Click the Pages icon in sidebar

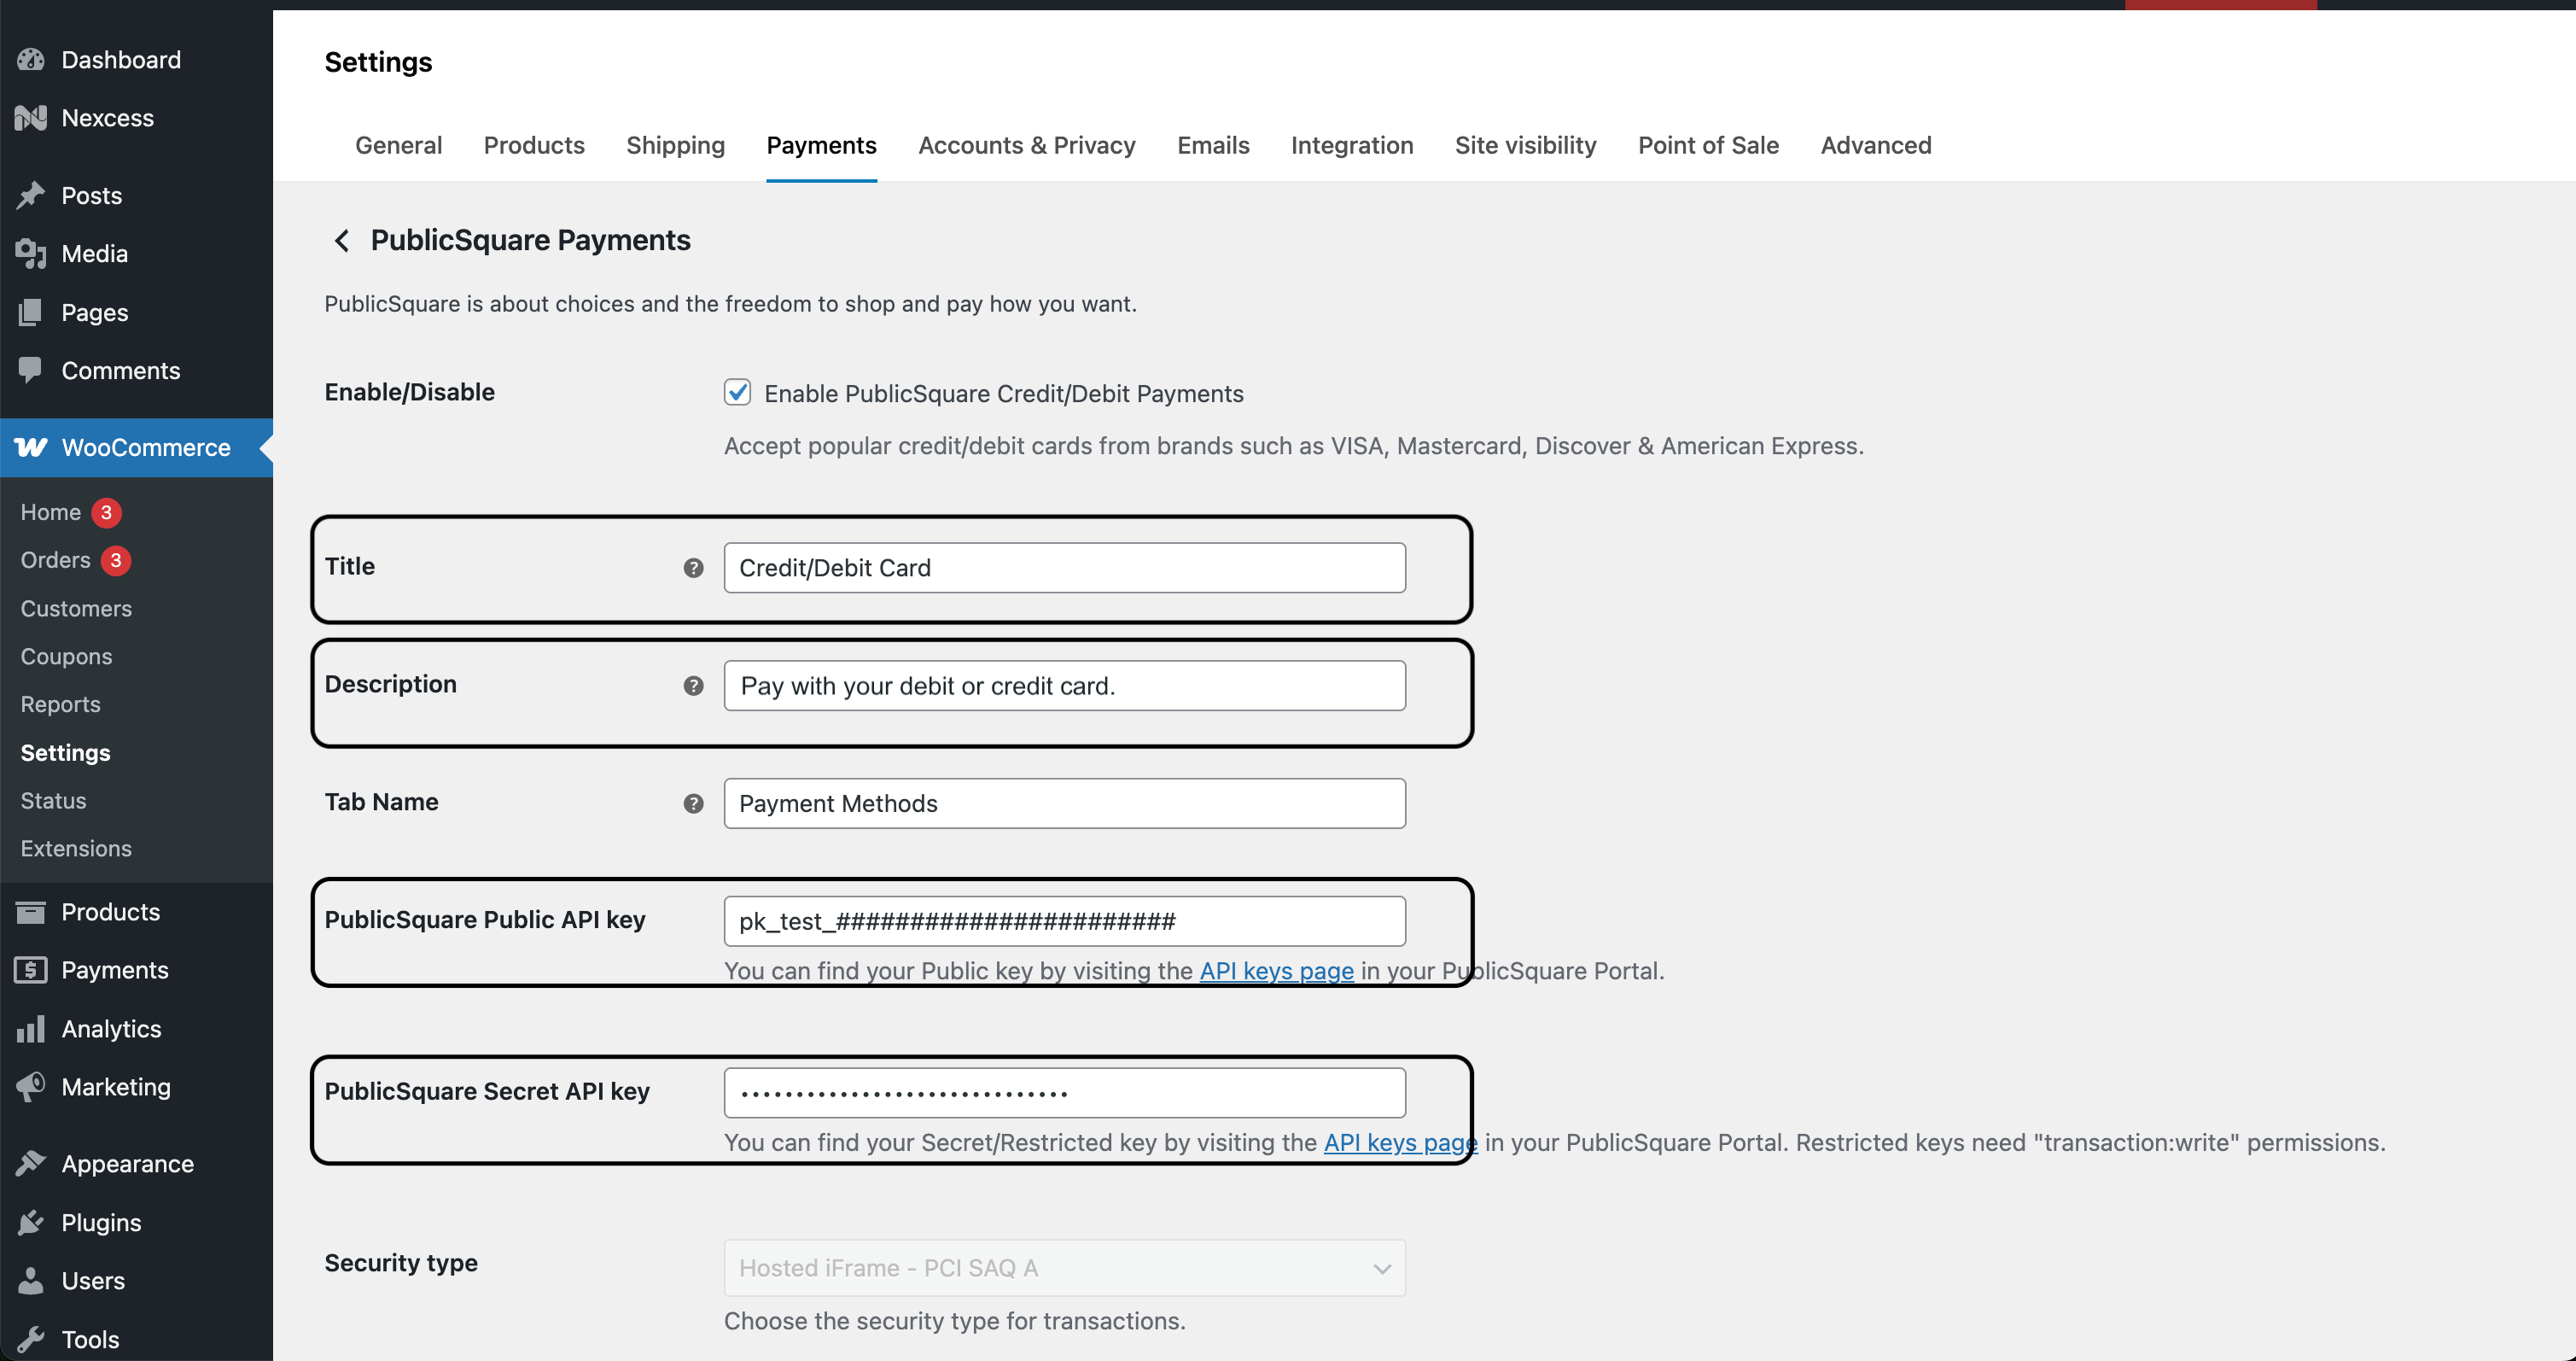point(31,312)
